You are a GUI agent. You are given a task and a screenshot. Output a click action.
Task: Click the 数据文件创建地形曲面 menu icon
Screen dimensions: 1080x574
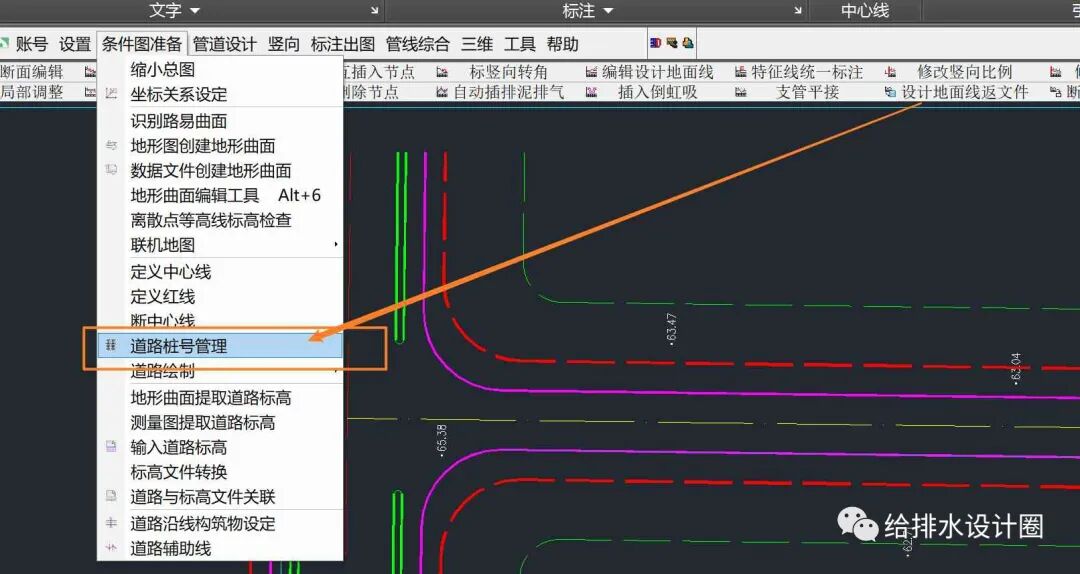click(x=111, y=170)
